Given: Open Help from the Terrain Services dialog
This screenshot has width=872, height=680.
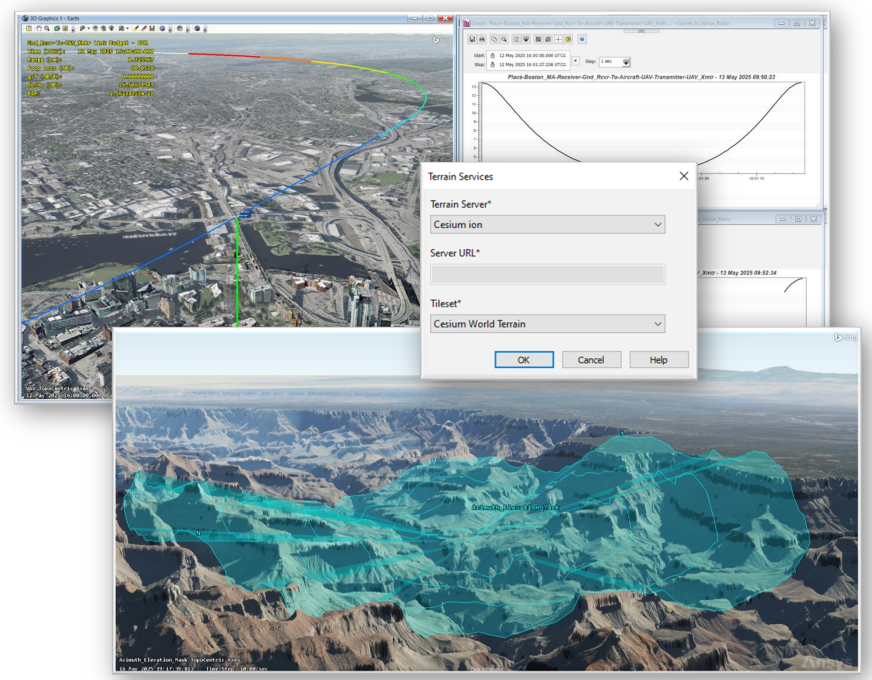Looking at the screenshot, I should click(x=658, y=360).
